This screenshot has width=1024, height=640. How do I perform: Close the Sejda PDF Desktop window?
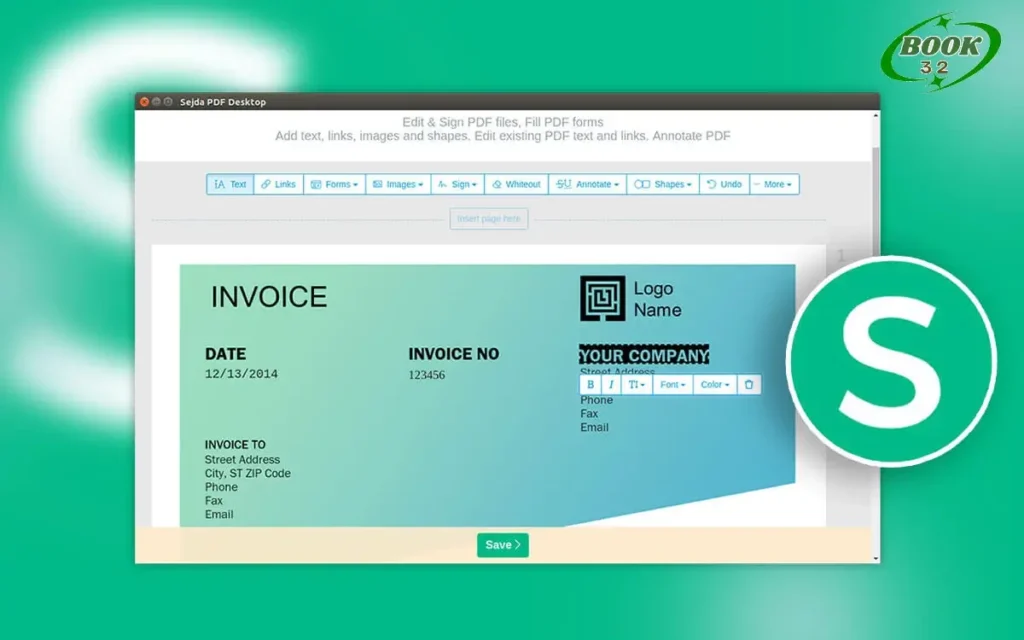(x=144, y=102)
